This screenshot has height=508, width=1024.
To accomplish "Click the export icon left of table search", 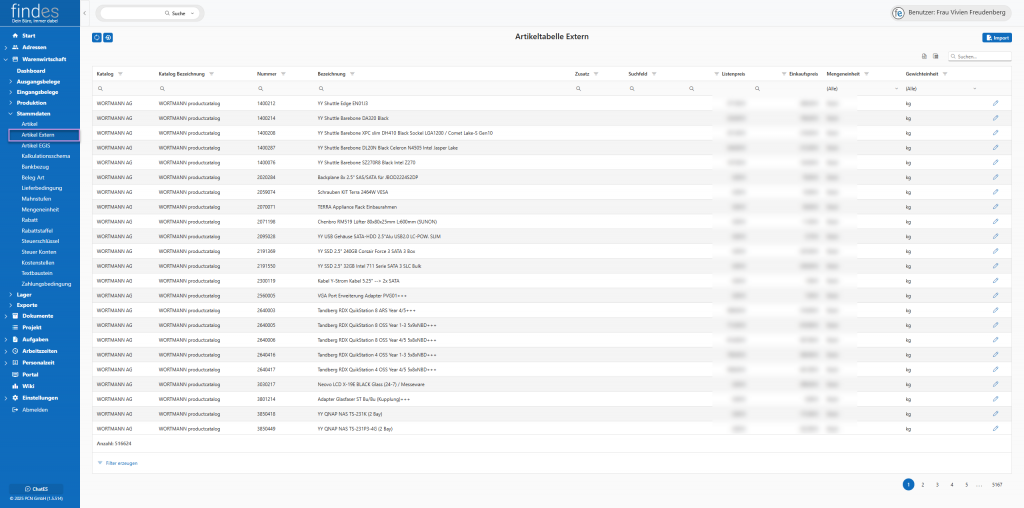I will (924, 57).
